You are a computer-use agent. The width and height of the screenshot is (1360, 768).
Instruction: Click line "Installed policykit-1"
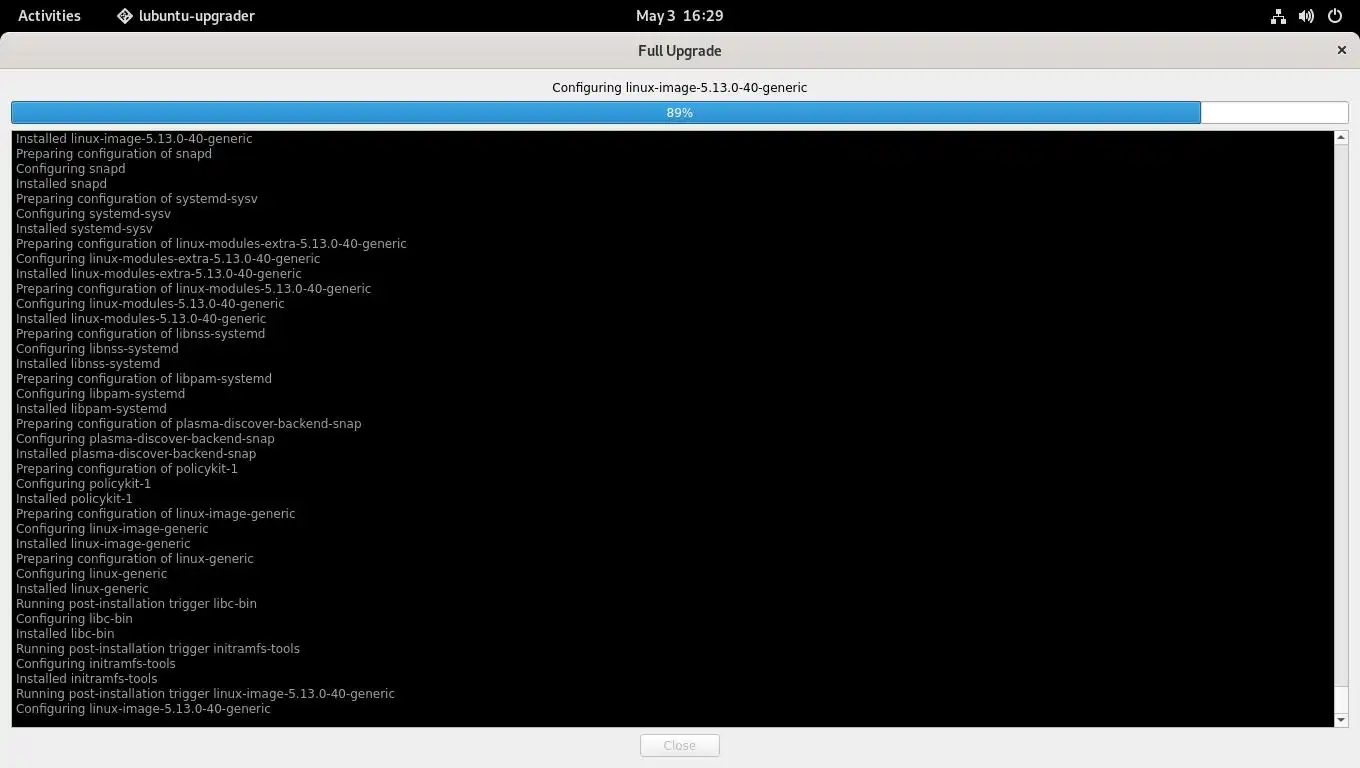[74, 499]
